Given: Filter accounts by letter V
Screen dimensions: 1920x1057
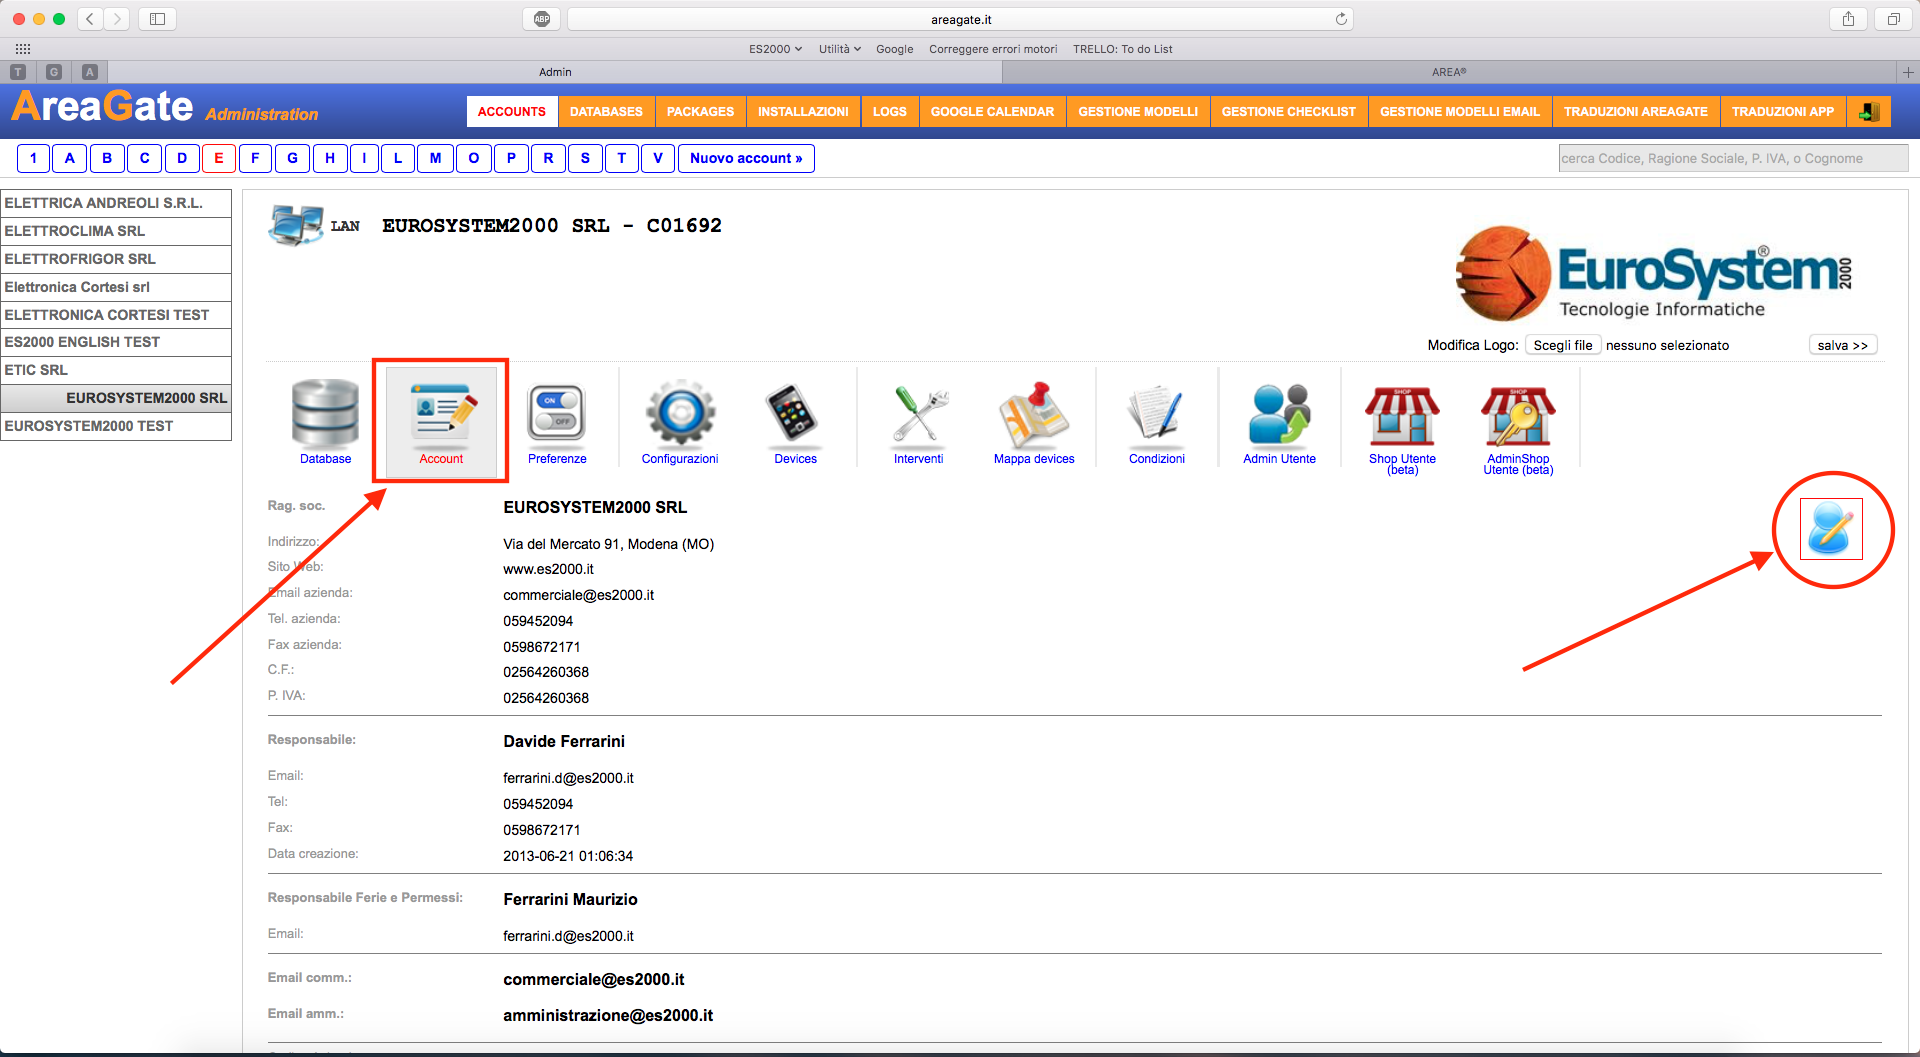Looking at the screenshot, I should (x=658, y=158).
